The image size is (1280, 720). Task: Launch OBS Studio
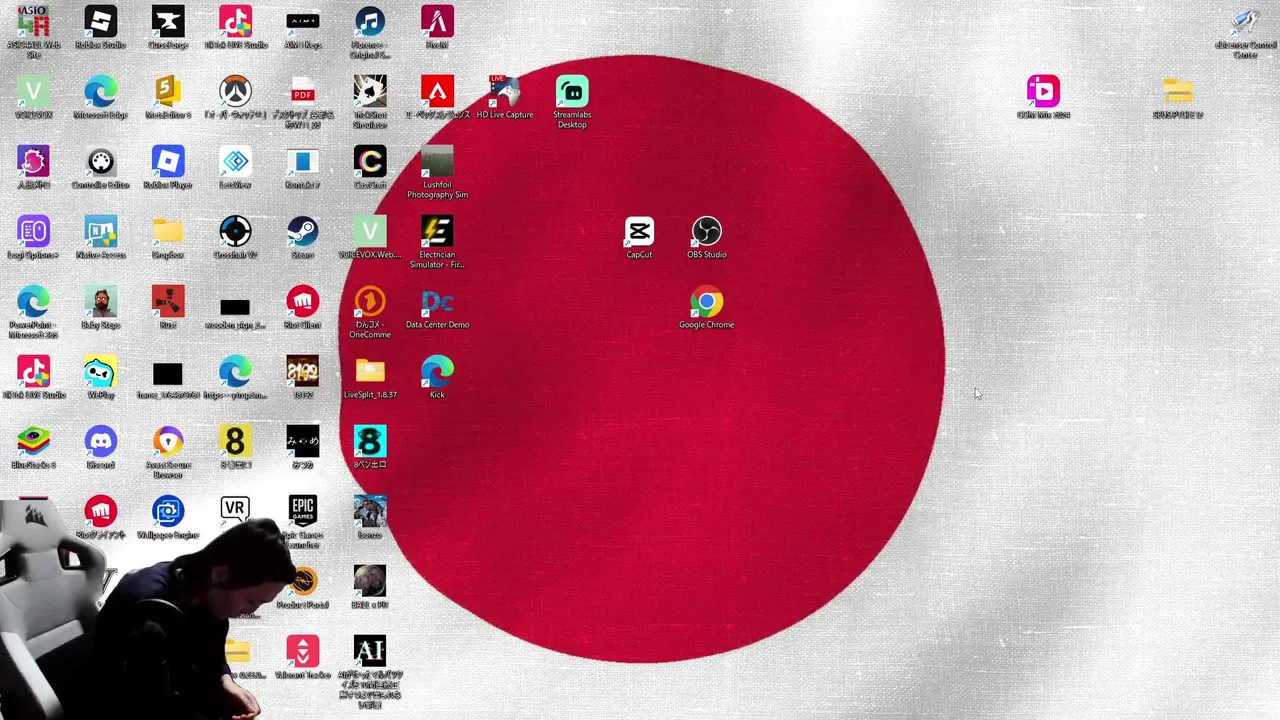tap(707, 232)
